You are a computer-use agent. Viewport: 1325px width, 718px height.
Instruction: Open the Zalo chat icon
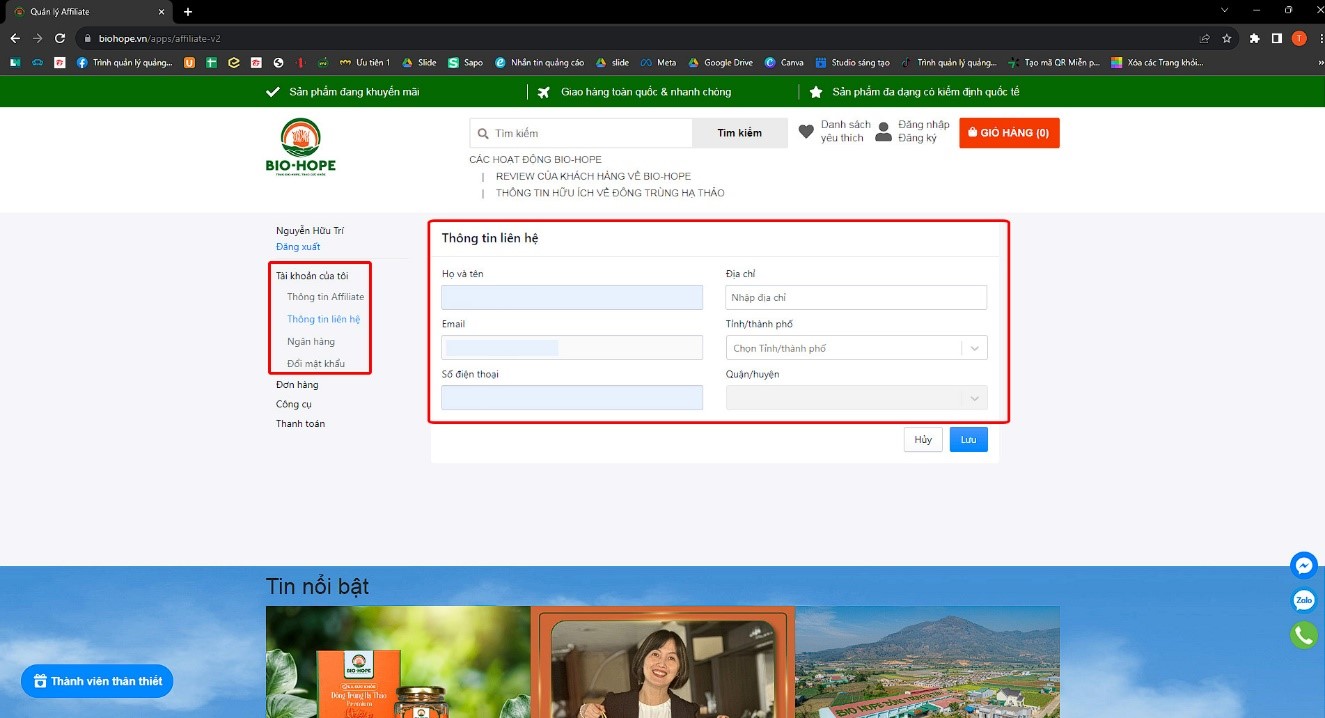pyautogui.click(x=1303, y=600)
